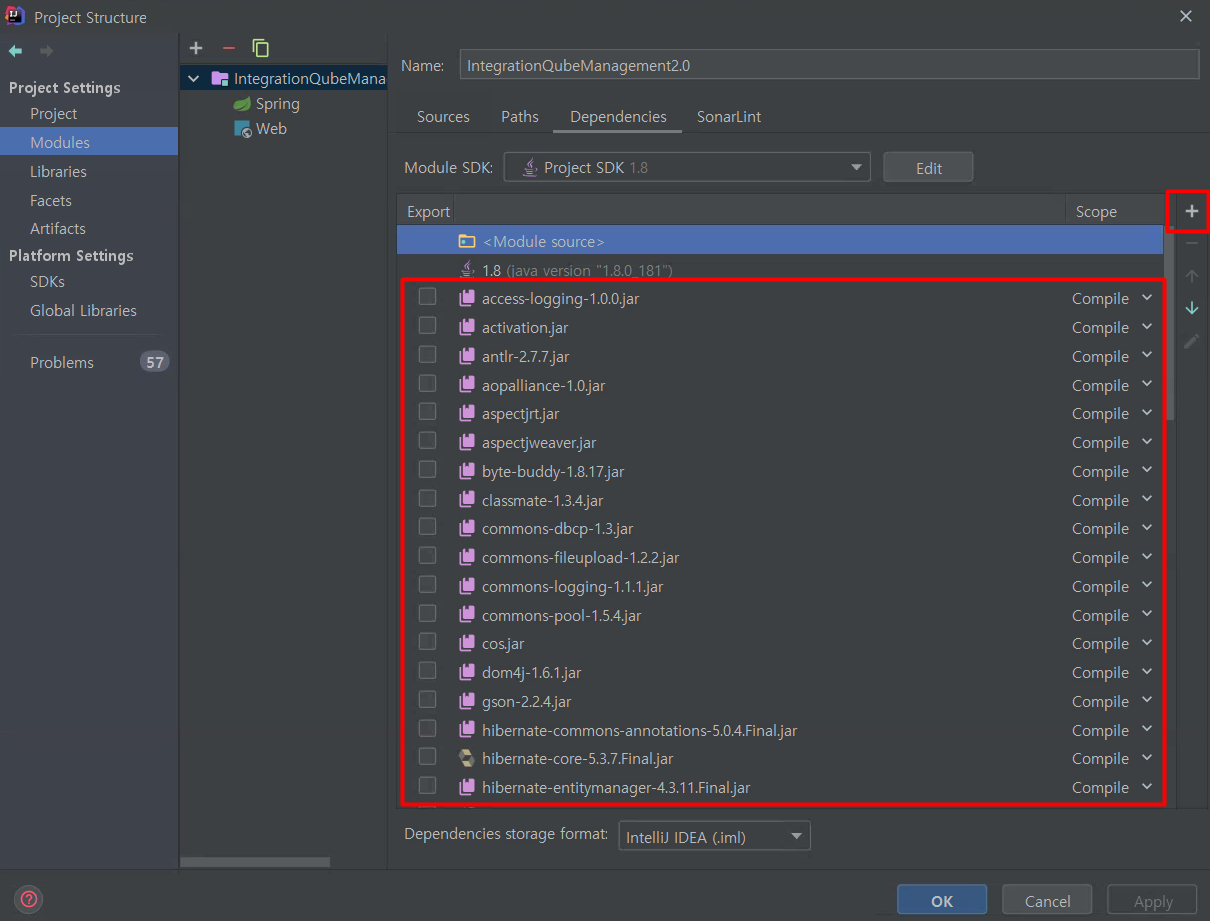Check export for commons-dbcp-1.3.jar
The image size is (1210, 921).
[427, 527]
